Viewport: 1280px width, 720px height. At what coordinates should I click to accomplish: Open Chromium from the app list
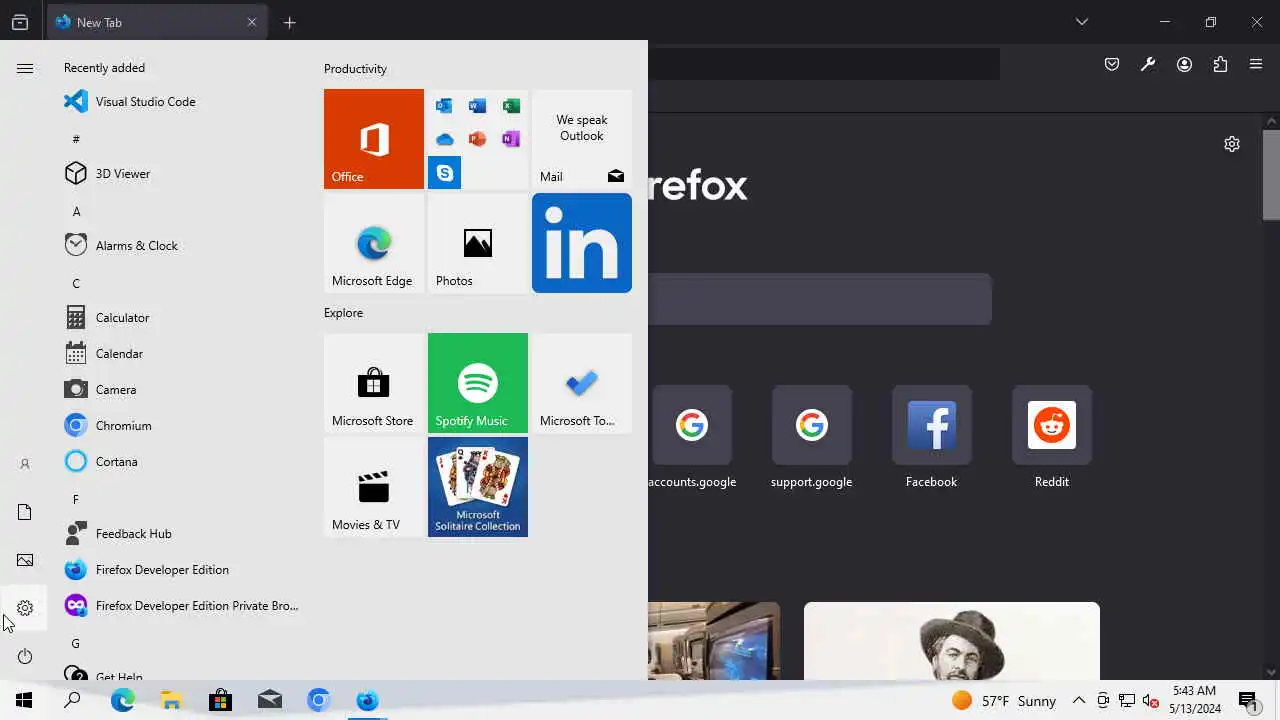pos(180,426)
